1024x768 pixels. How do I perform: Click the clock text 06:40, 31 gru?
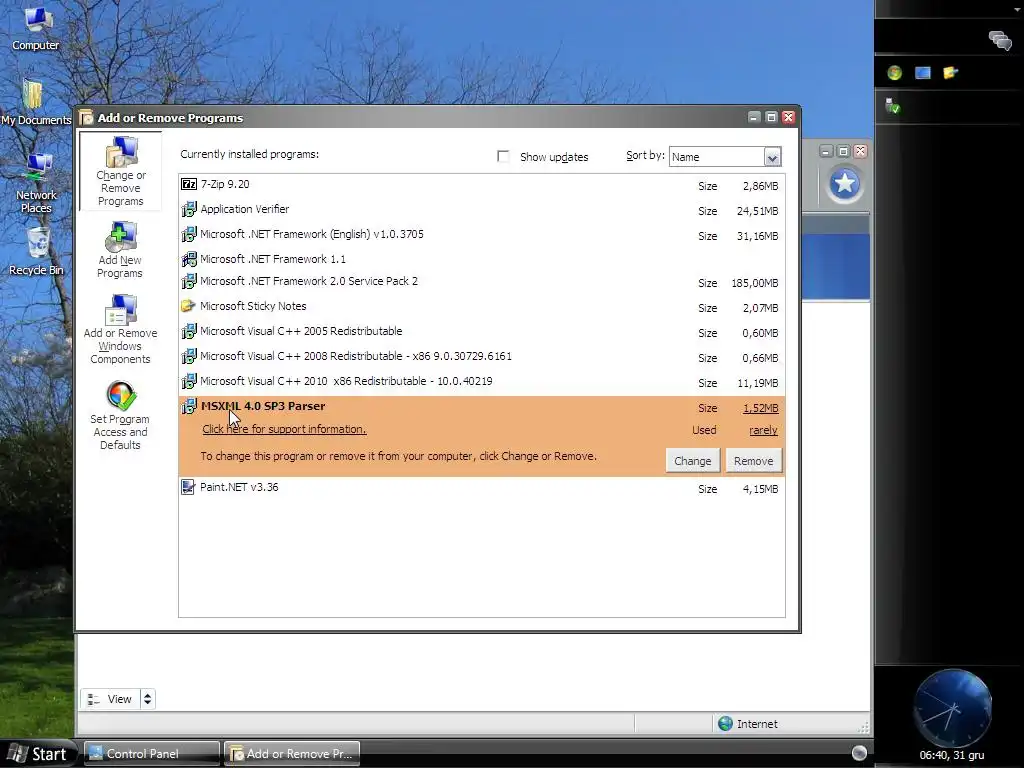point(952,756)
